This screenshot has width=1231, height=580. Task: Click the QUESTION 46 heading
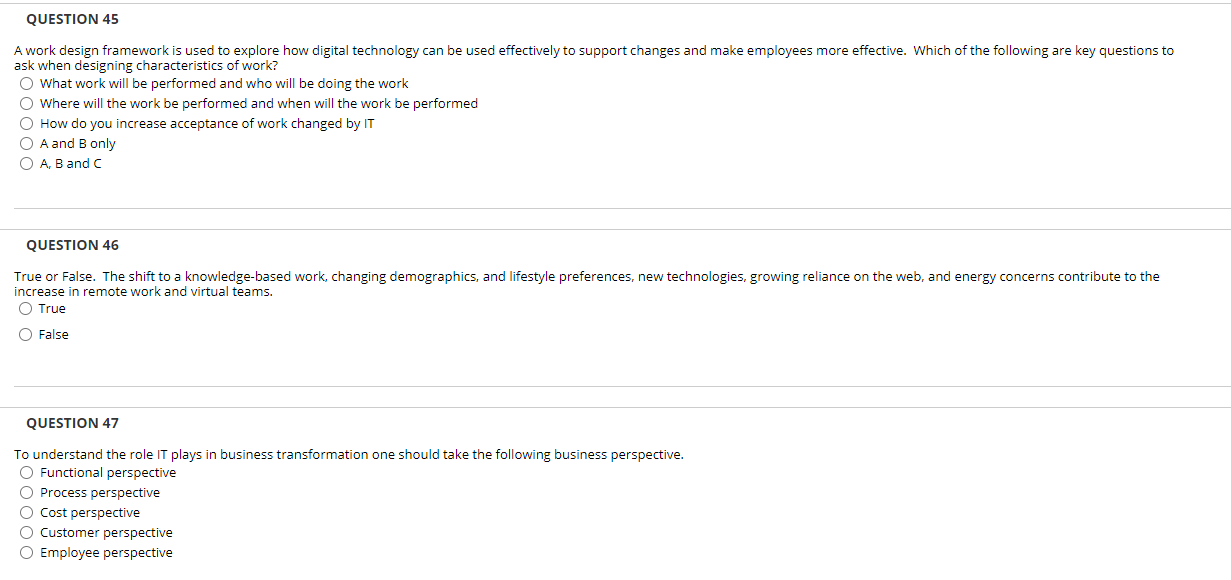(x=72, y=244)
